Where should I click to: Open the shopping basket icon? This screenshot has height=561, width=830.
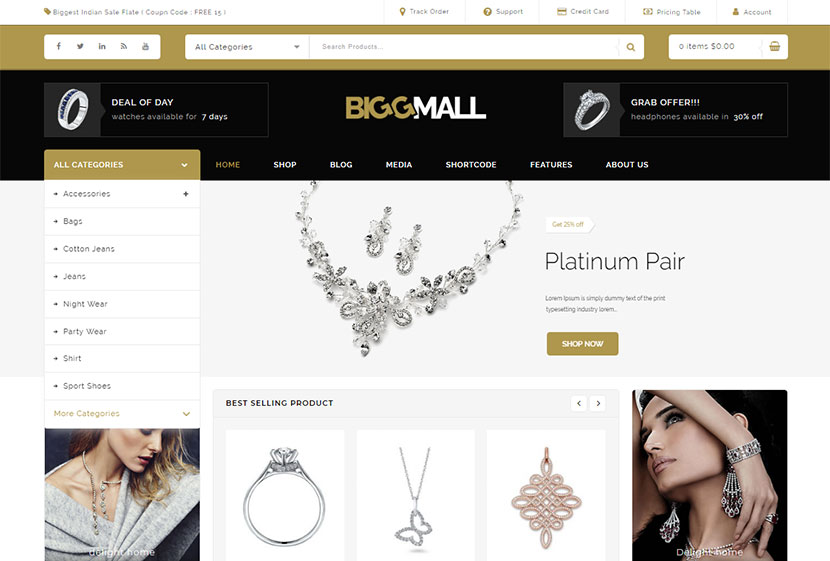[x=774, y=47]
